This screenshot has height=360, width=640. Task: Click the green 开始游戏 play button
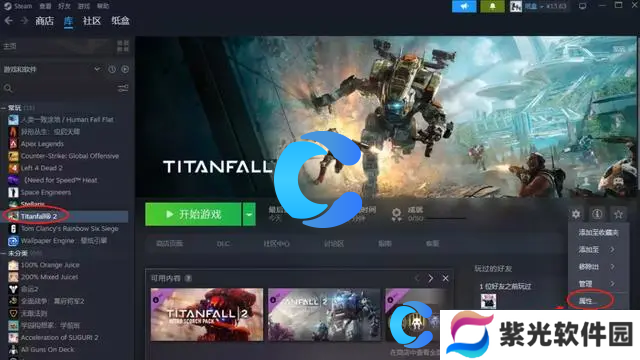tap(193, 214)
